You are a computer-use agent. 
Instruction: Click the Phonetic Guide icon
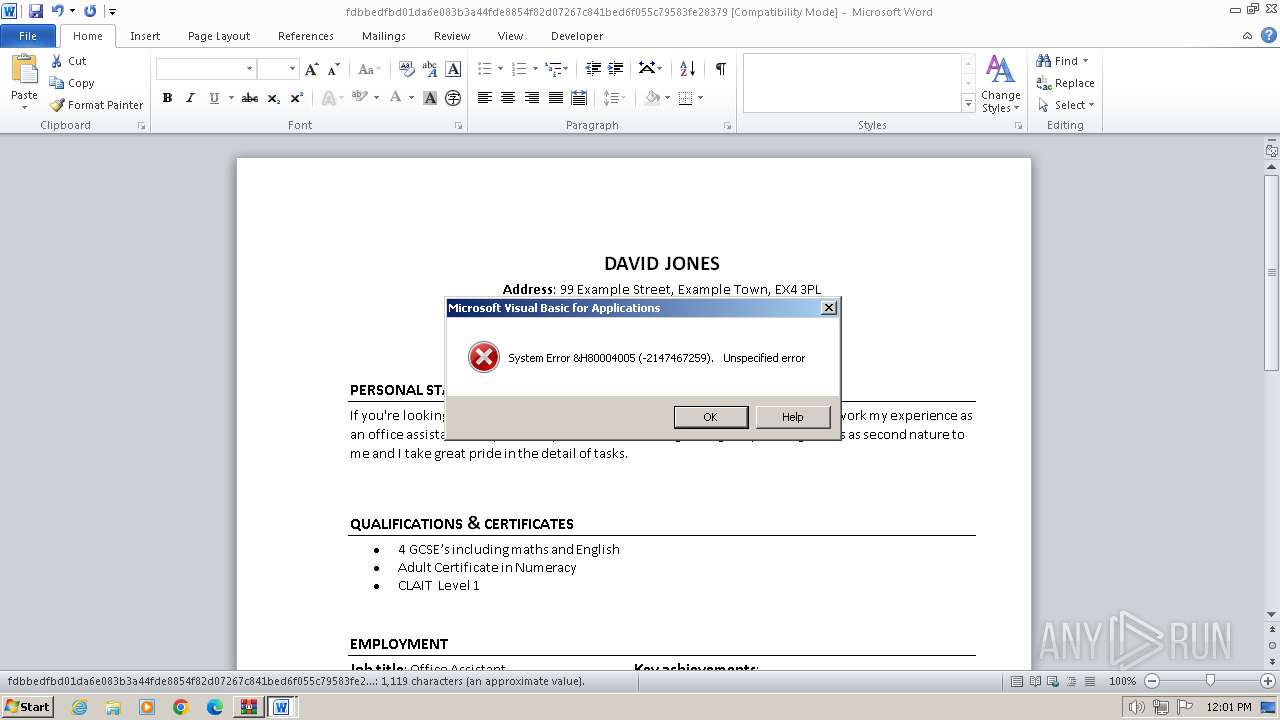tap(430, 69)
